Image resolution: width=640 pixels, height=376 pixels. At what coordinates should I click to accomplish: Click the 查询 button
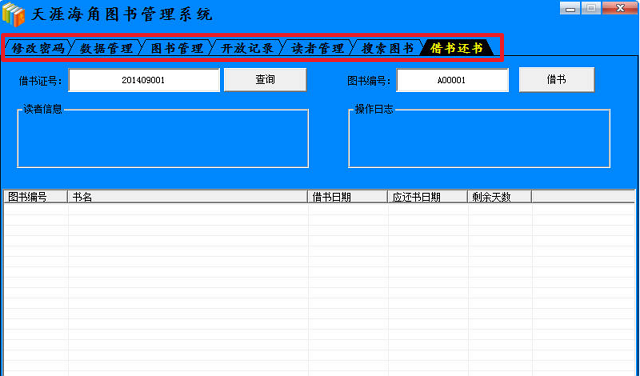click(x=265, y=80)
